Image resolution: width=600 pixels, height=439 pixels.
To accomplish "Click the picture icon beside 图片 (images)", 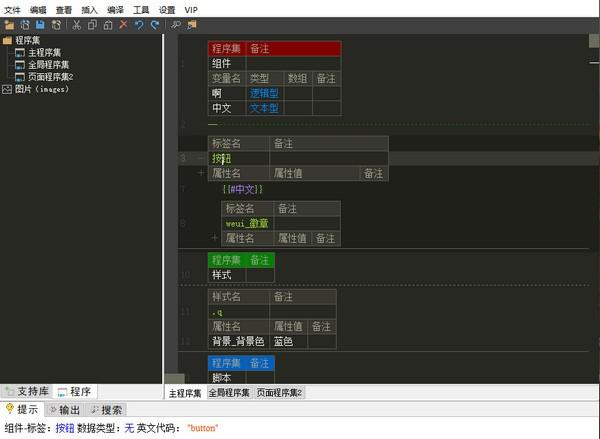I will (x=7, y=89).
